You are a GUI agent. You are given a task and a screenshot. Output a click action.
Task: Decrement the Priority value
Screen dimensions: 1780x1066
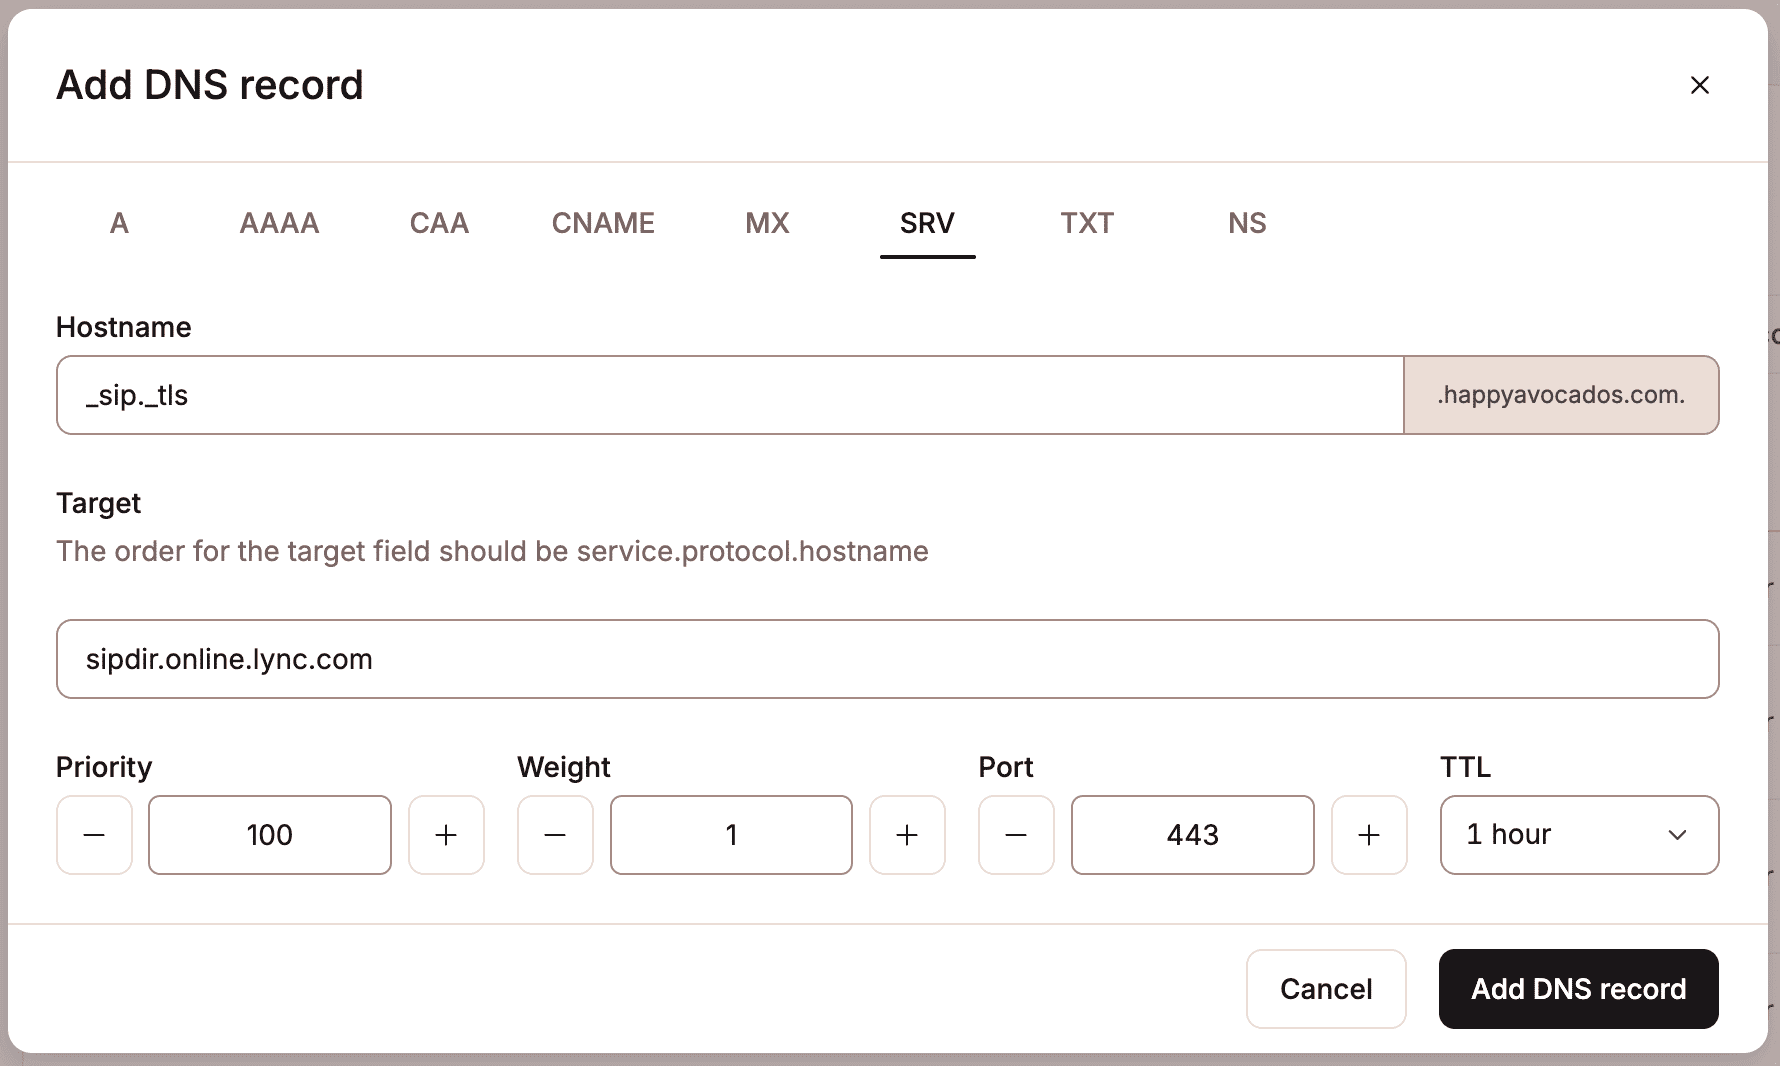(x=93, y=835)
